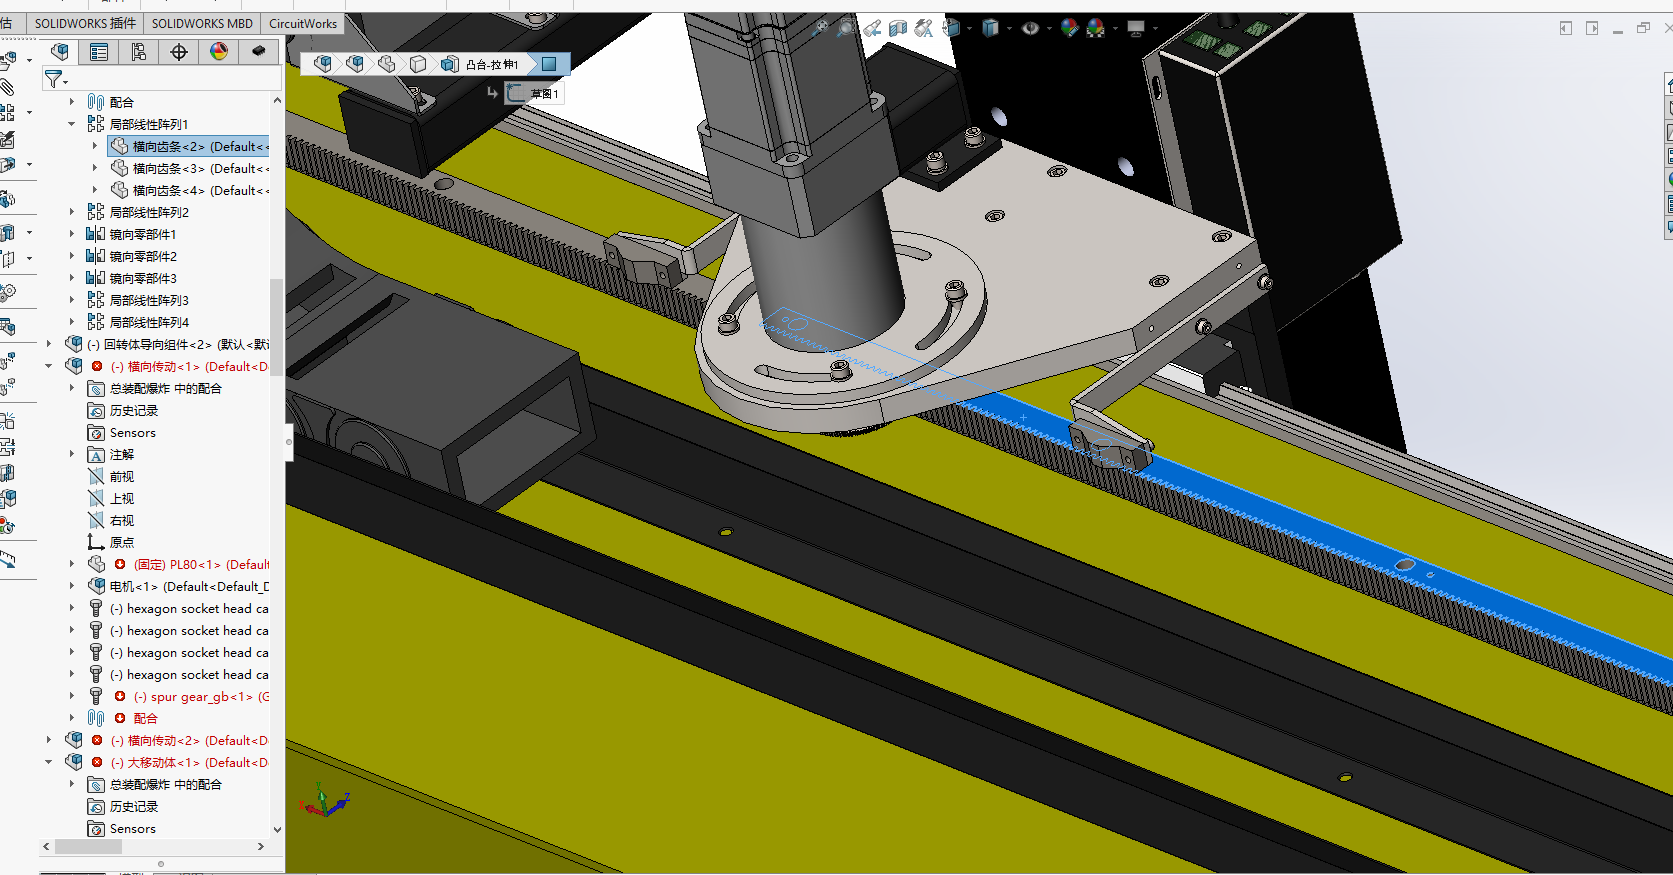Open the View Orientation dropdown arrow

pos(968,28)
